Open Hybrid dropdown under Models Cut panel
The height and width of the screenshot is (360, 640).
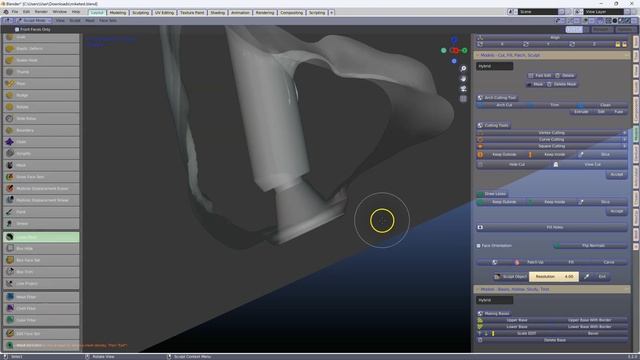(495, 66)
